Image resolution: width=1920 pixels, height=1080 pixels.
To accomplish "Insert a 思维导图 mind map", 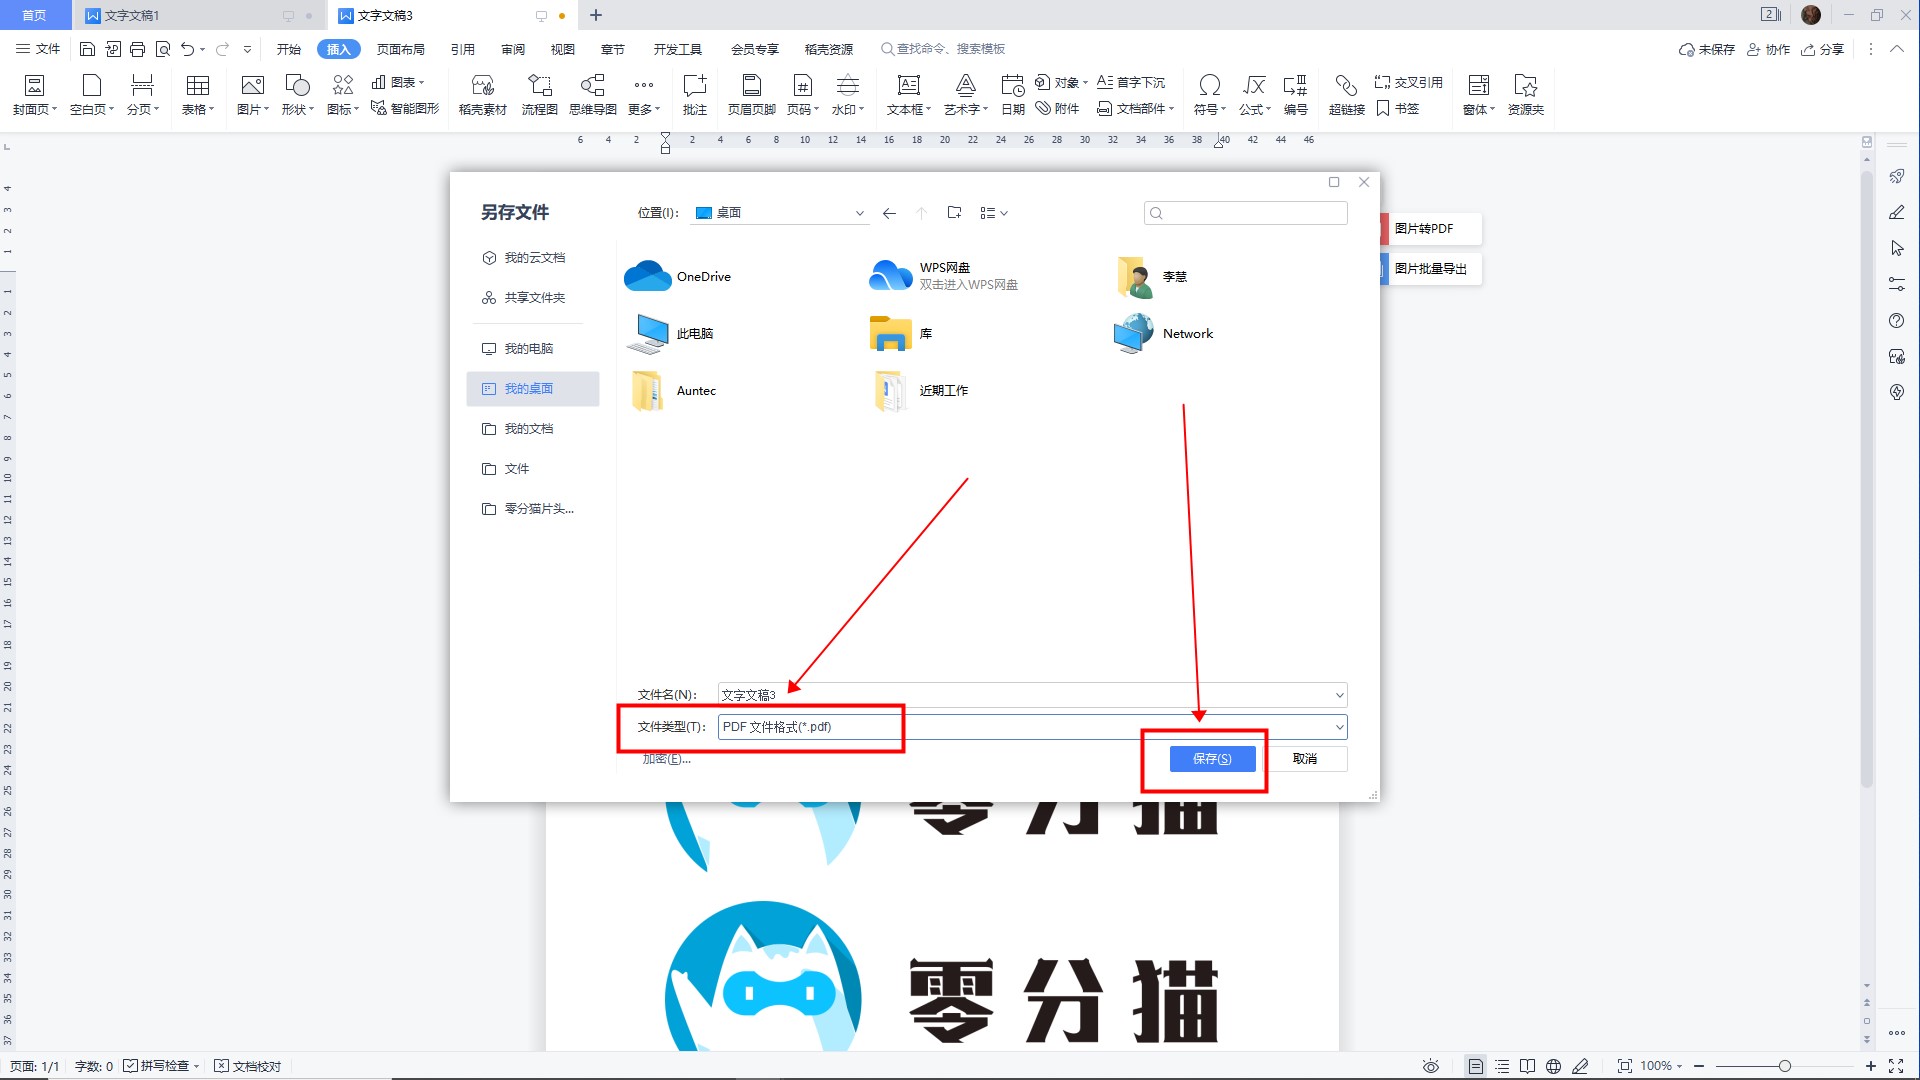I will point(593,95).
